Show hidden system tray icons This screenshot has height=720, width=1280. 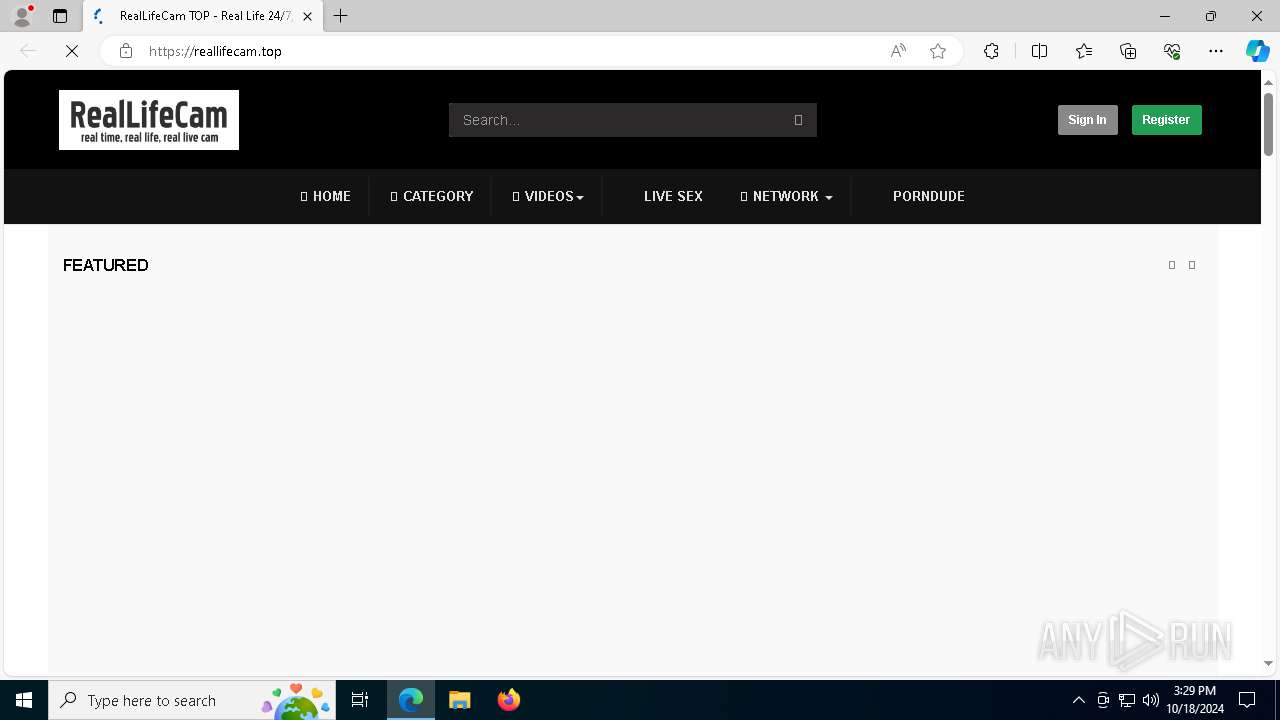point(1078,700)
